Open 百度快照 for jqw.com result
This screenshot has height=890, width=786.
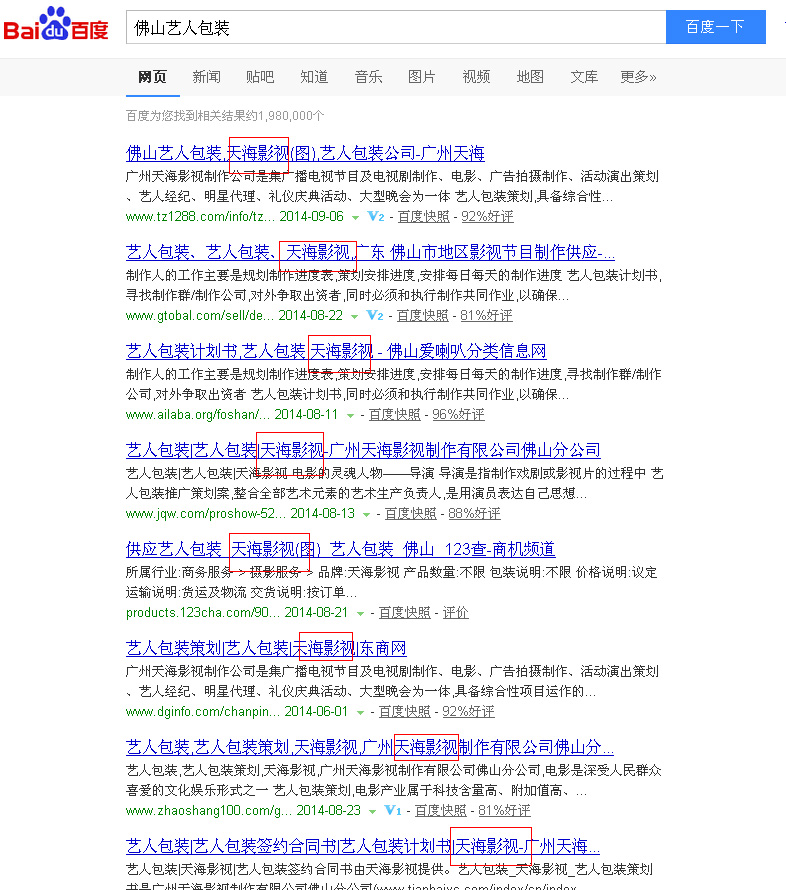pyautogui.click(x=410, y=513)
